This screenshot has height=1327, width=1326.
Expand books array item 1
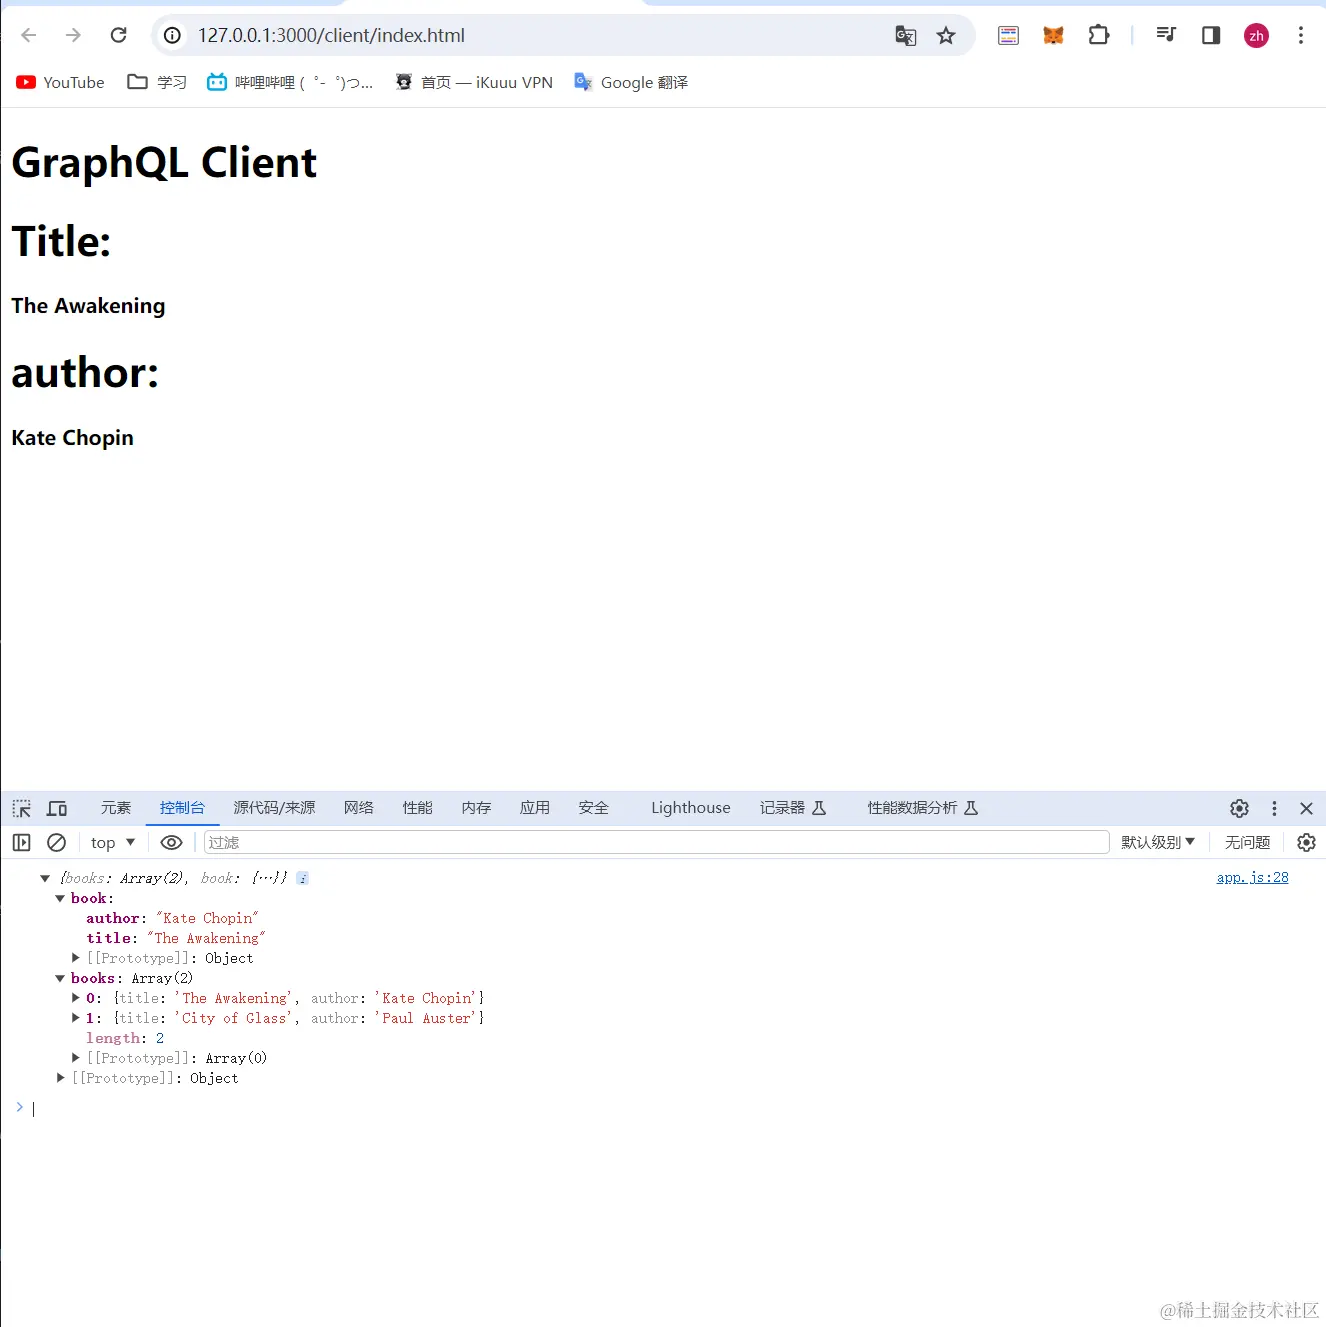(x=76, y=1018)
